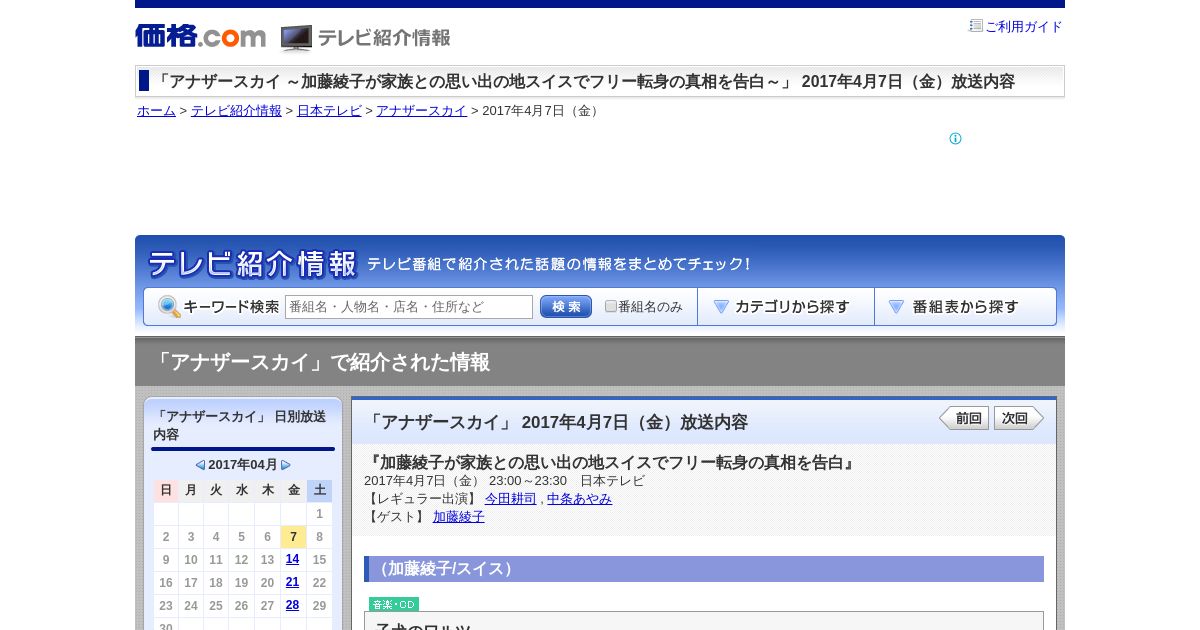Click 日 Sunday column header

166,490
